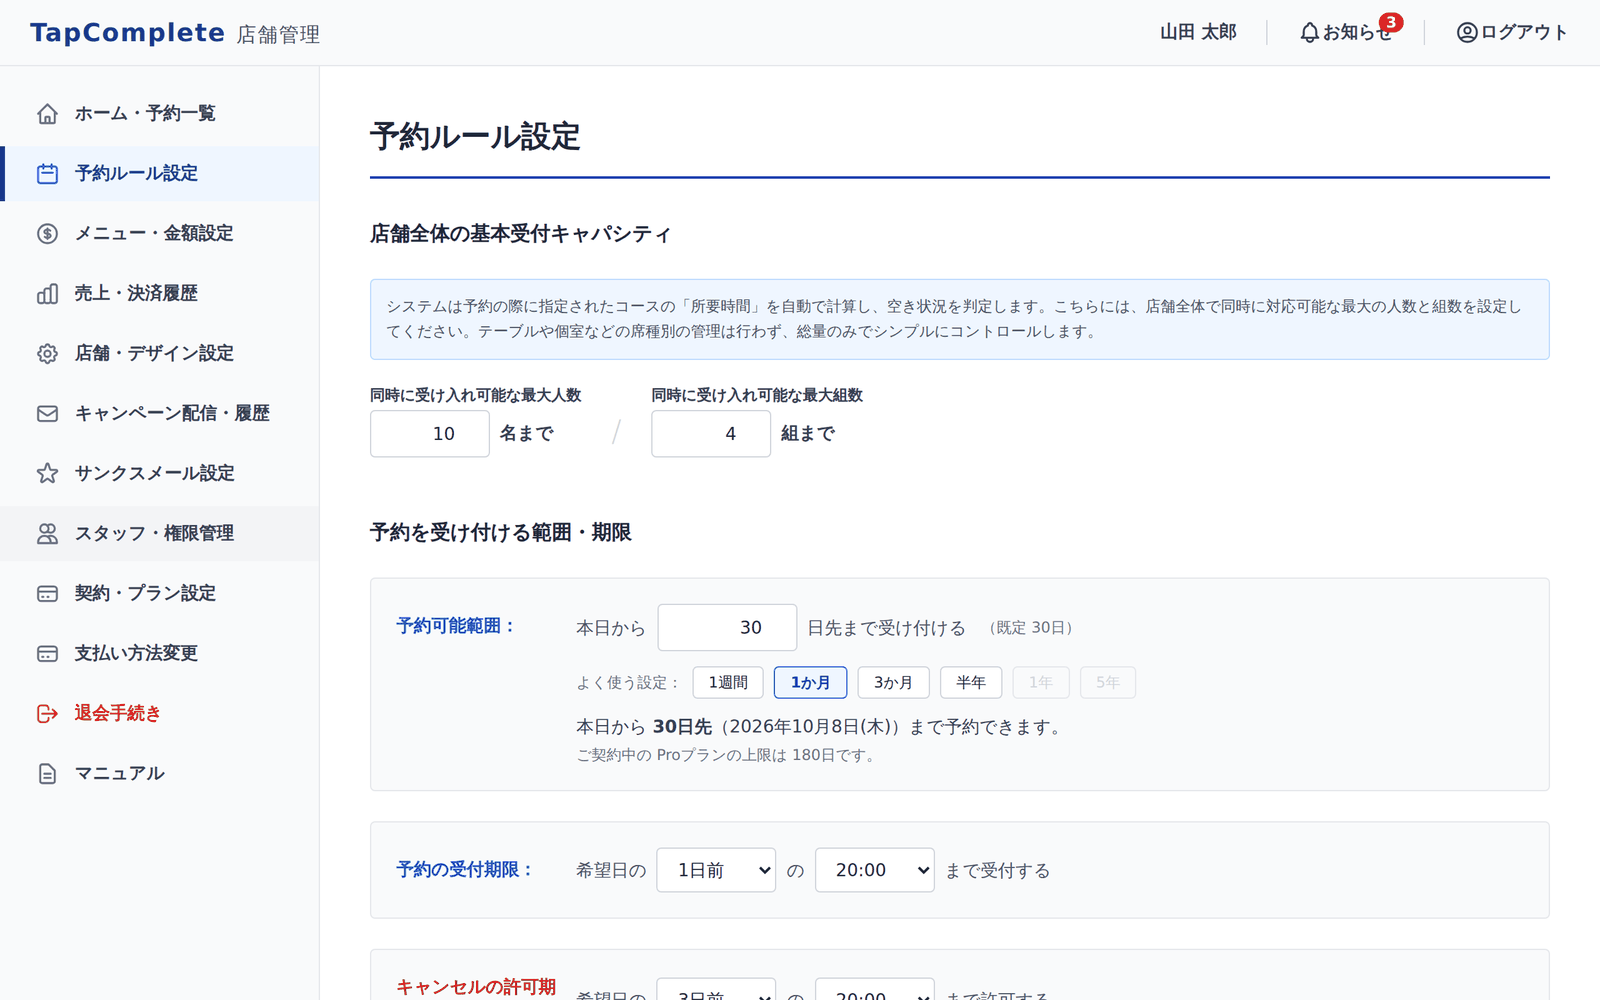
Task: Focus the maximum people field showing 10
Action: pos(430,434)
